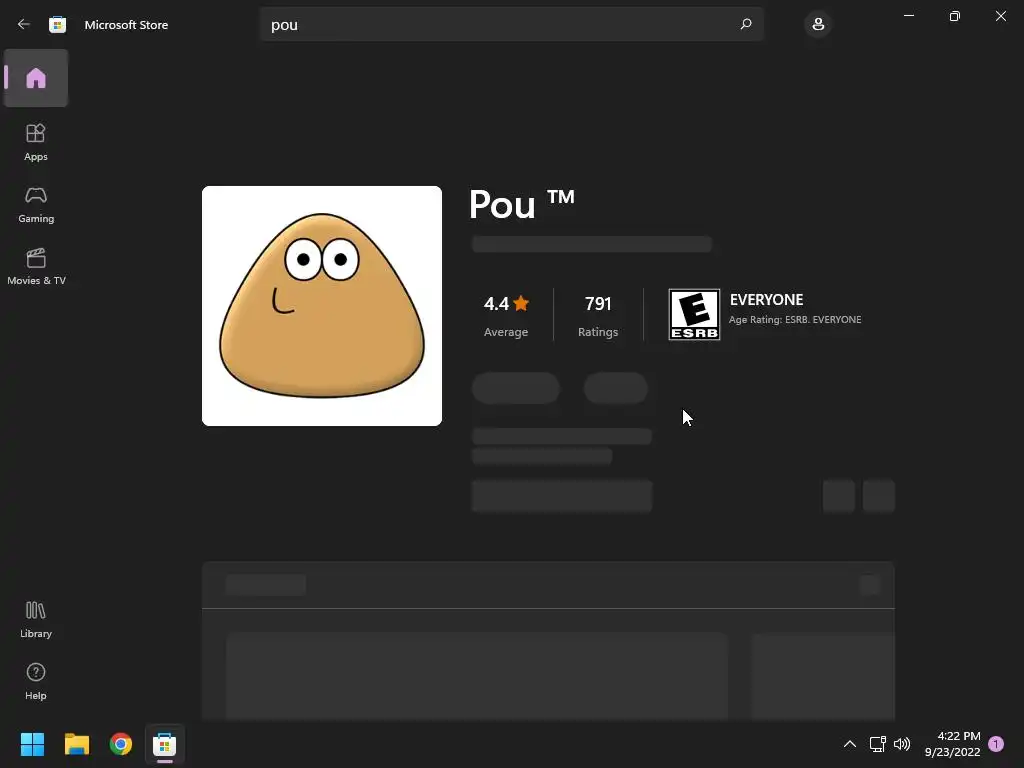Launch Google Chrome from the taskbar
This screenshot has width=1024, height=768.
[x=121, y=744]
